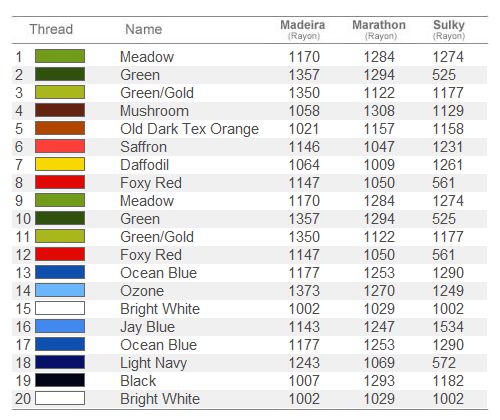
Task: Click the Light Navy swatch
Action: (60, 362)
